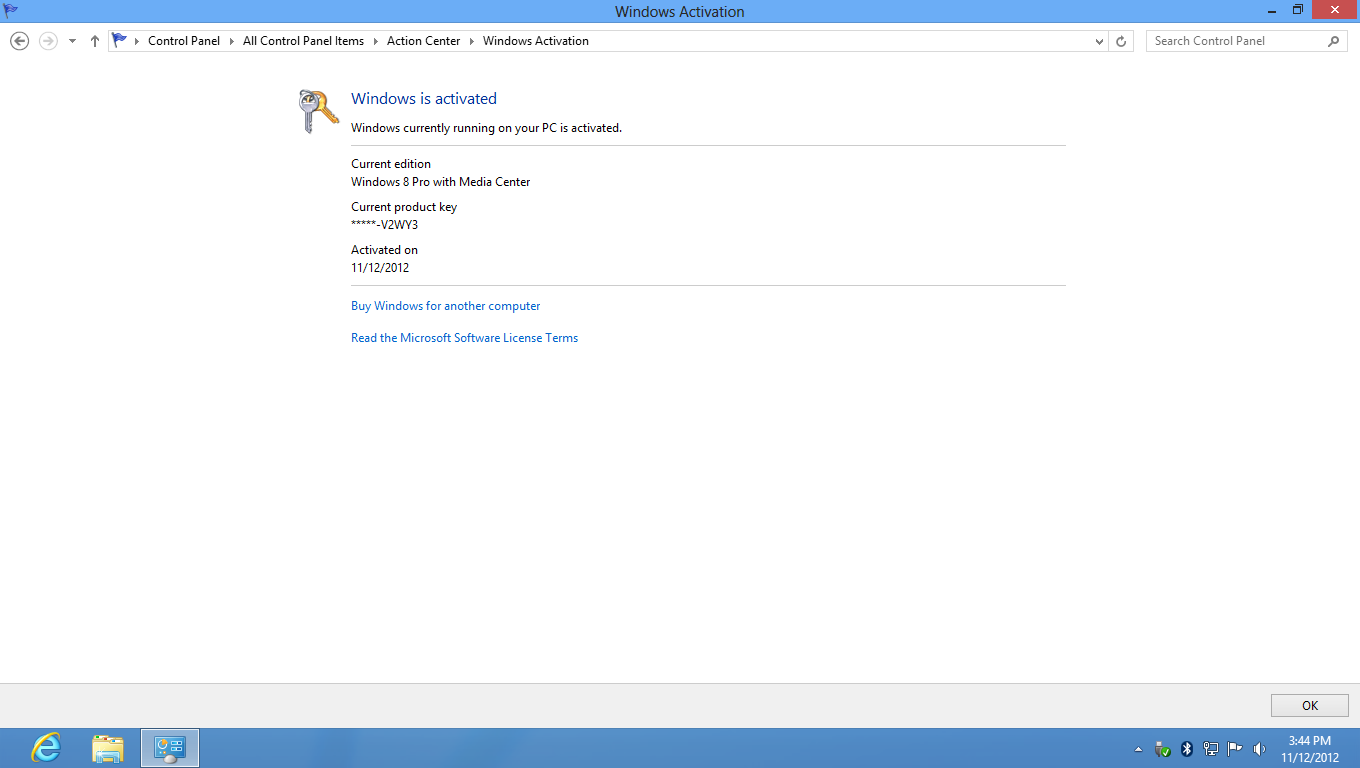The image size is (1360, 768).
Task: Open Action Center flag in system tray
Action: [1235, 748]
